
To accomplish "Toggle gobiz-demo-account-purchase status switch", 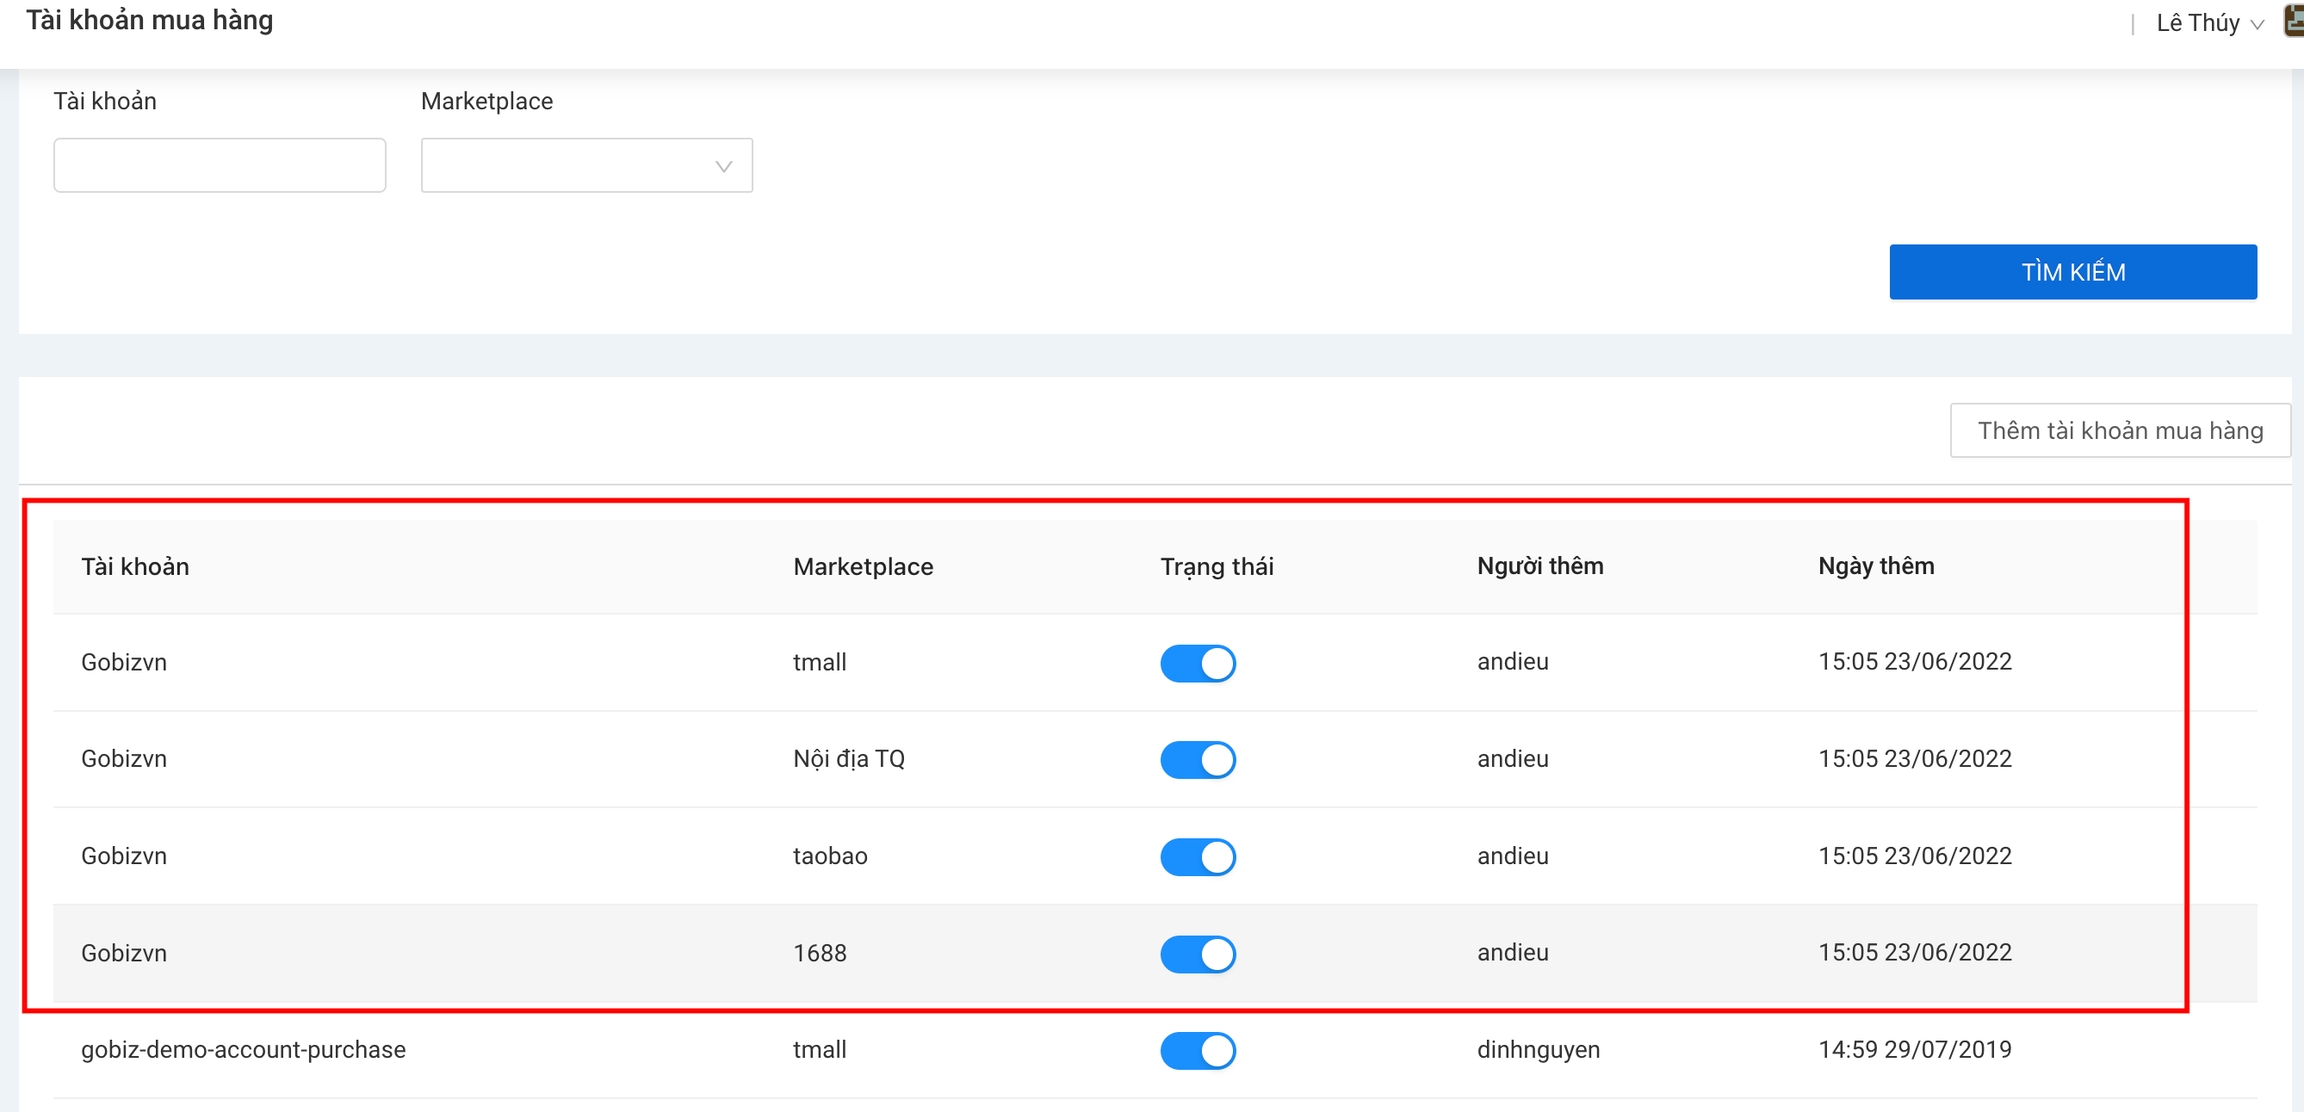I will tap(1197, 1051).
